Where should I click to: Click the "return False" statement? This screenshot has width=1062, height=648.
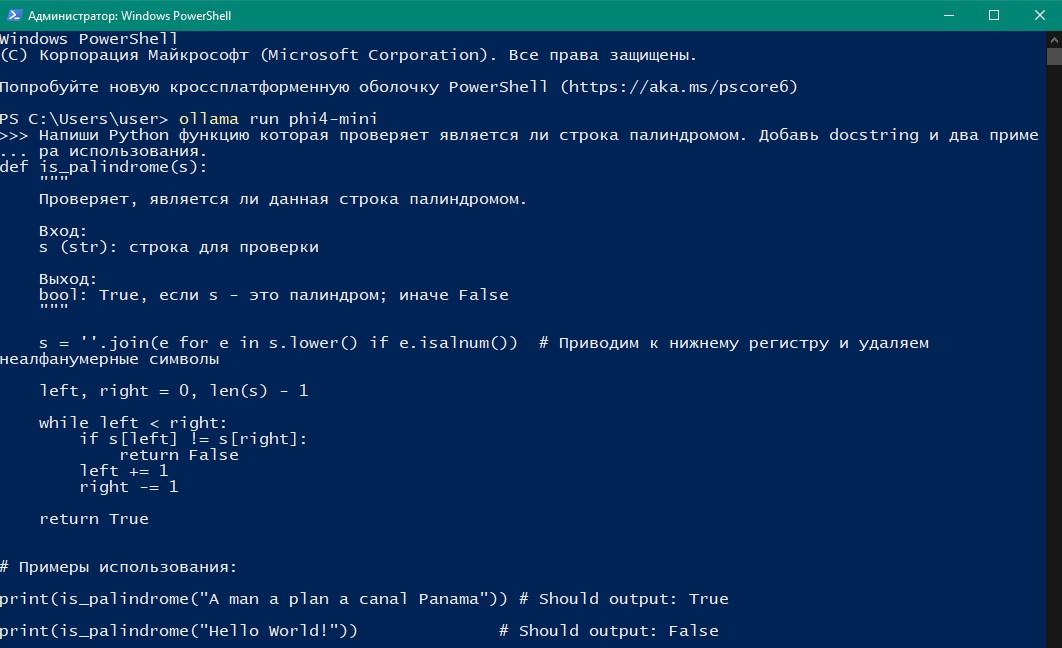pos(178,455)
